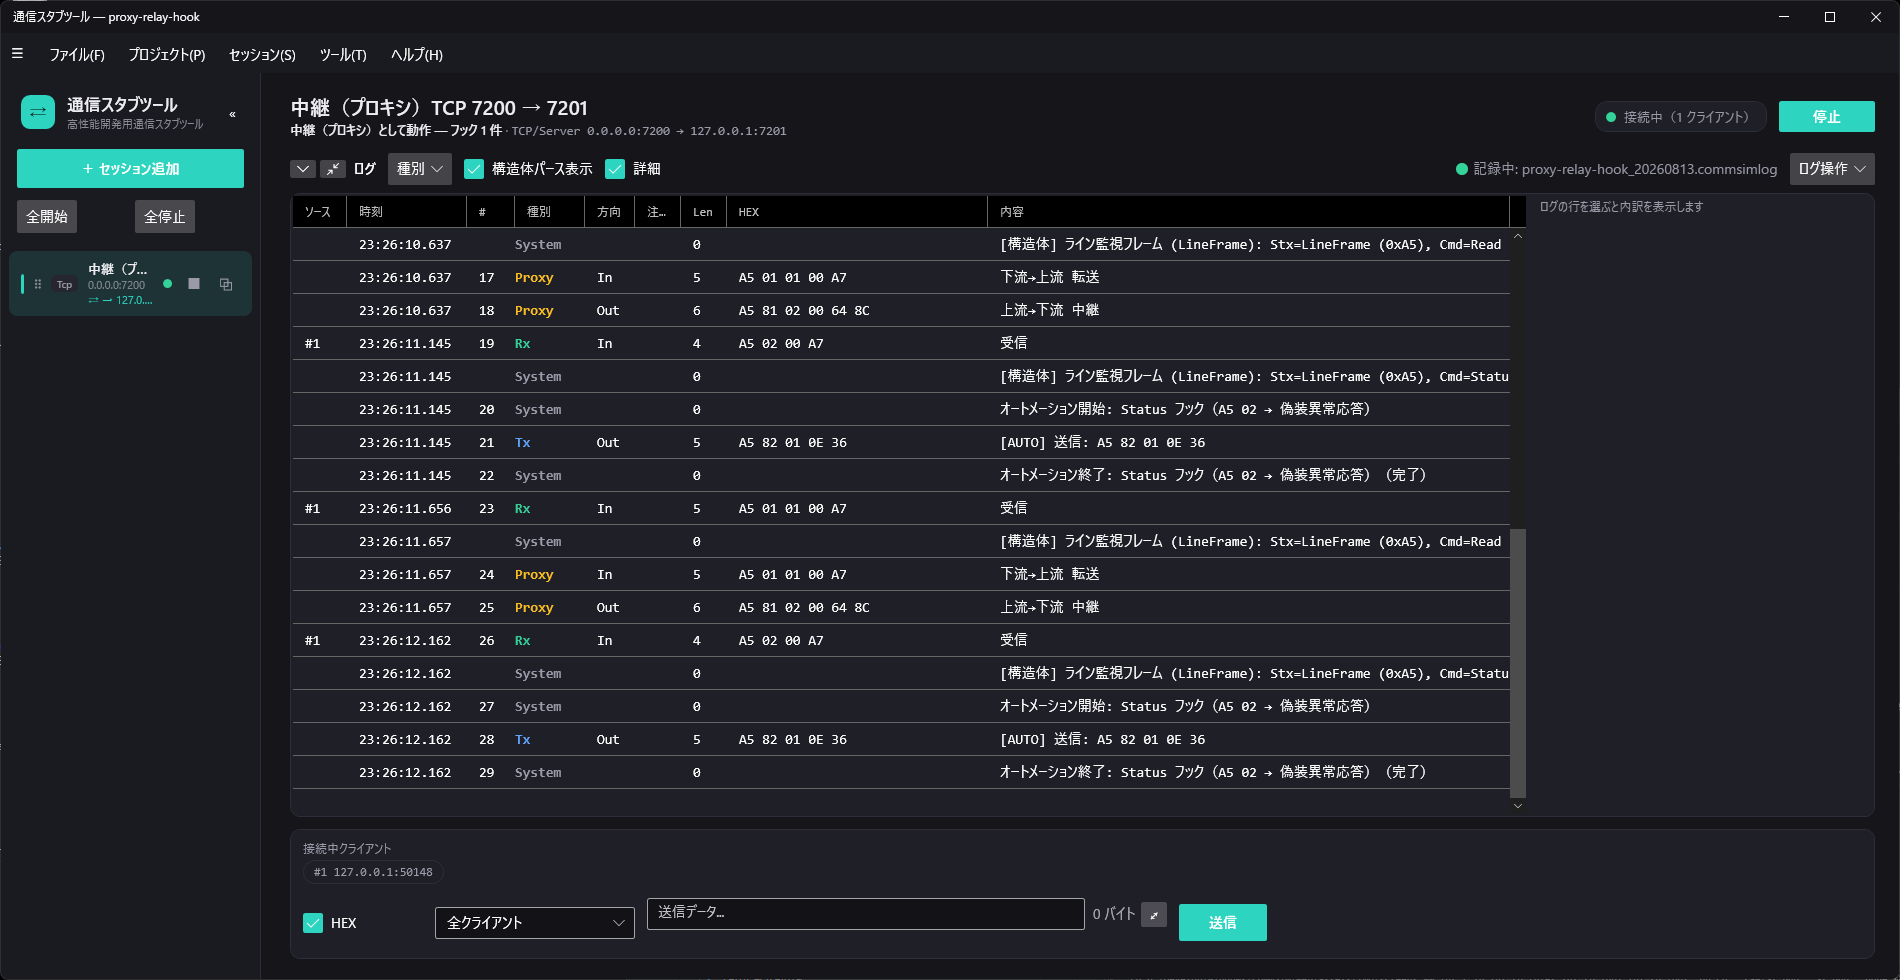Toggle the HEX checkbox for send data
The height and width of the screenshot is (980, 1900).
coord(313,923)
